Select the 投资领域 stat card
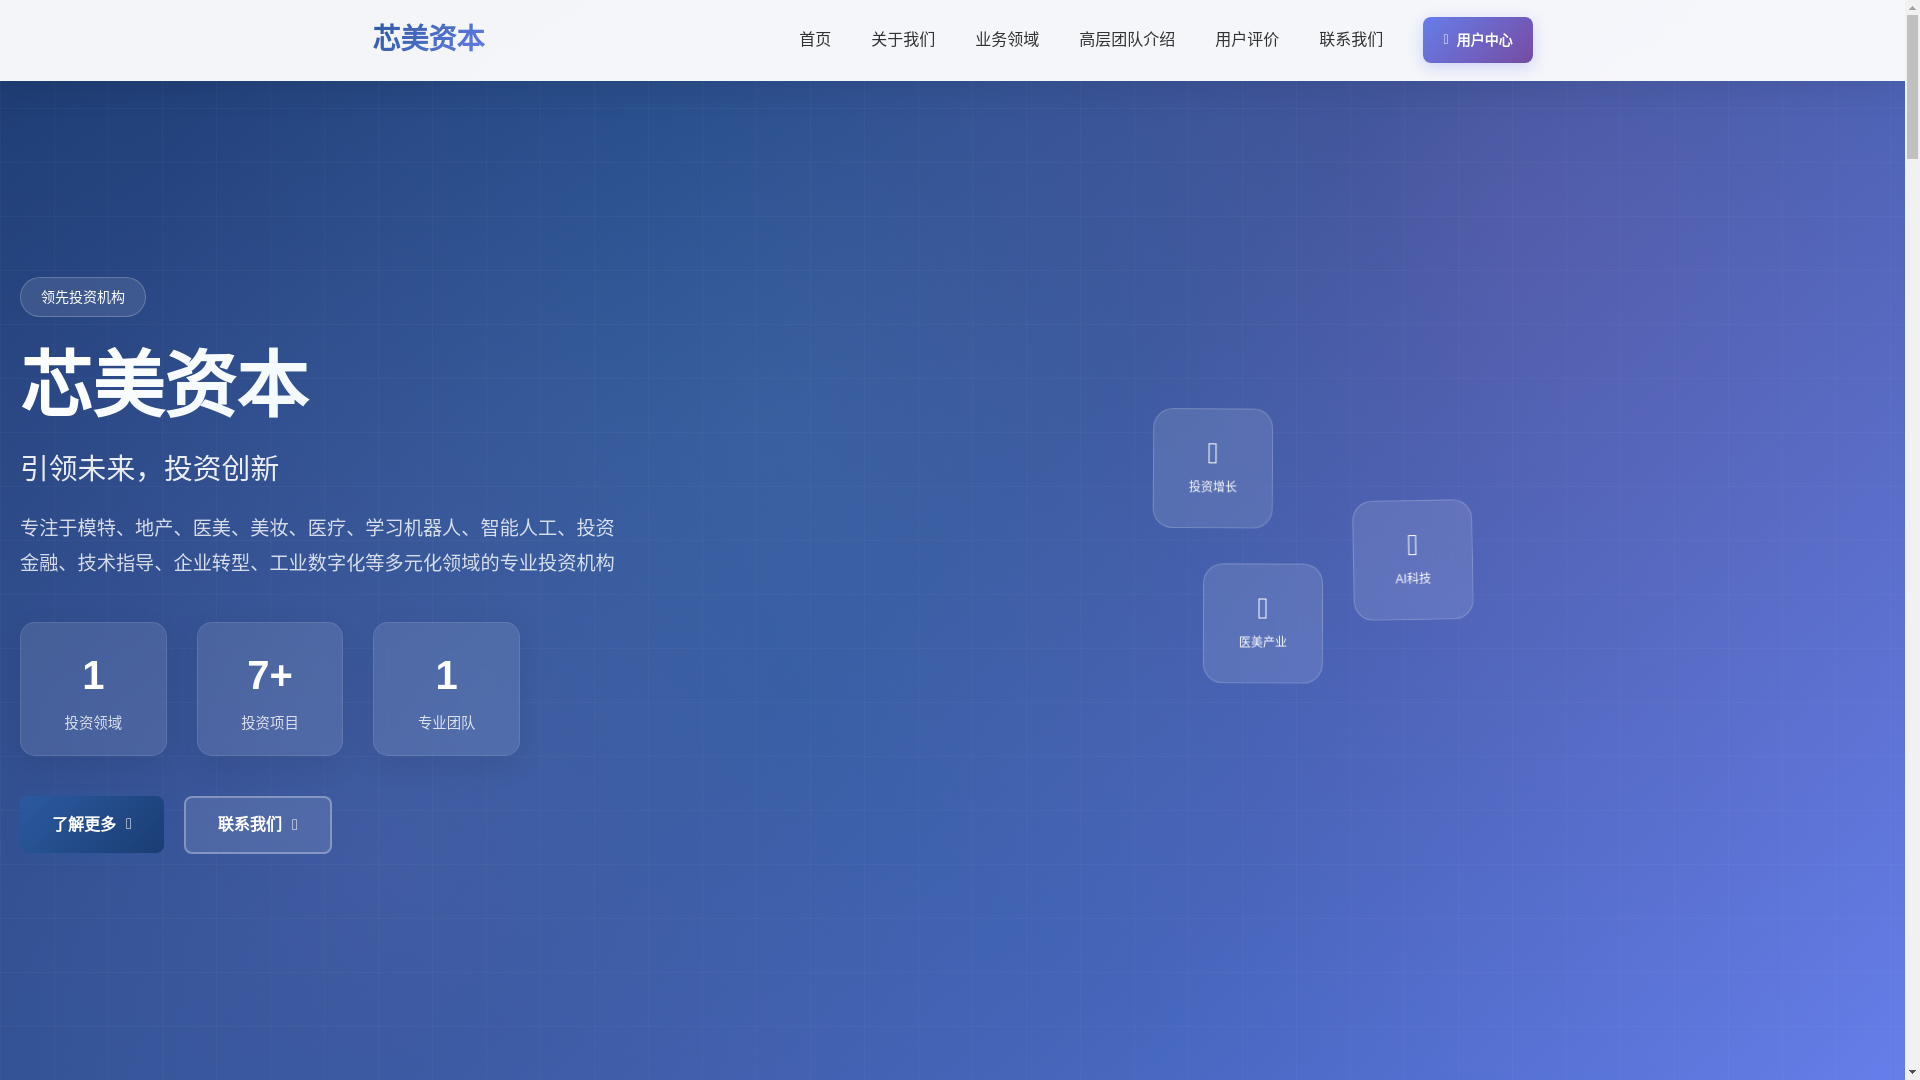1920x1080 pixels. (x=93, y=689)
